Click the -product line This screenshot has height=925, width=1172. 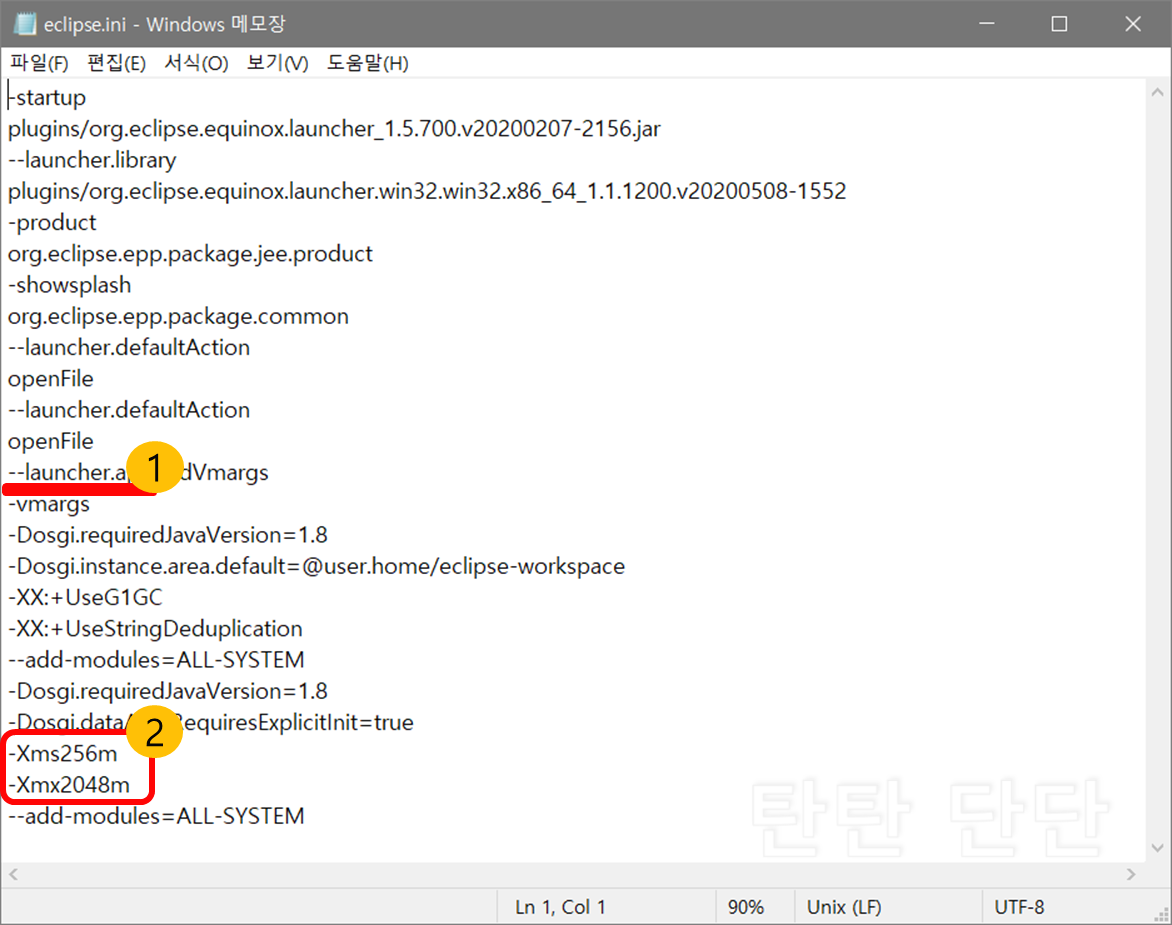click(x=52, y=223)
